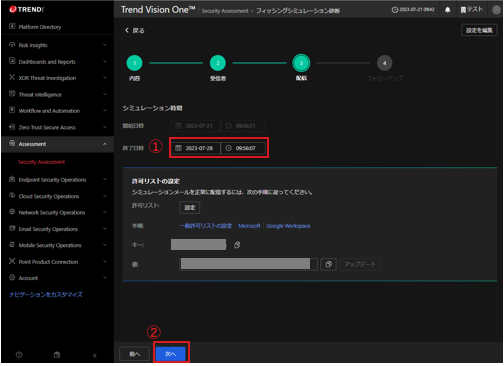
Task: Go back with 戻る link
Action: 135,30
